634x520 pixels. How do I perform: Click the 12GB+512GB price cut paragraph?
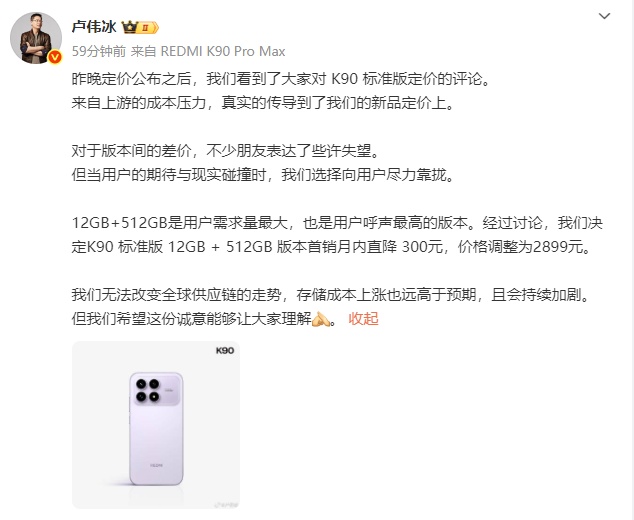click(337, 235)
